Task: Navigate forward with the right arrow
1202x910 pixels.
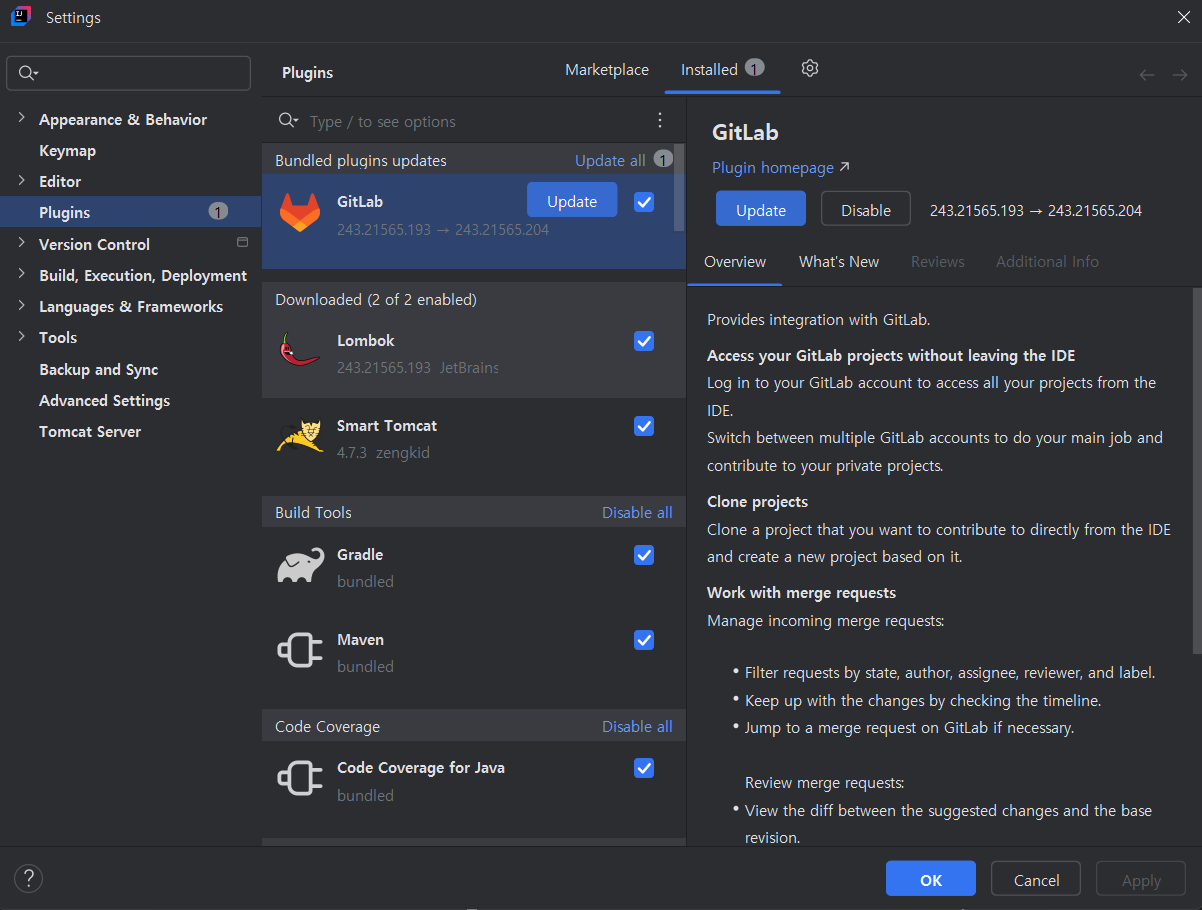Action: coord(1180,75)
